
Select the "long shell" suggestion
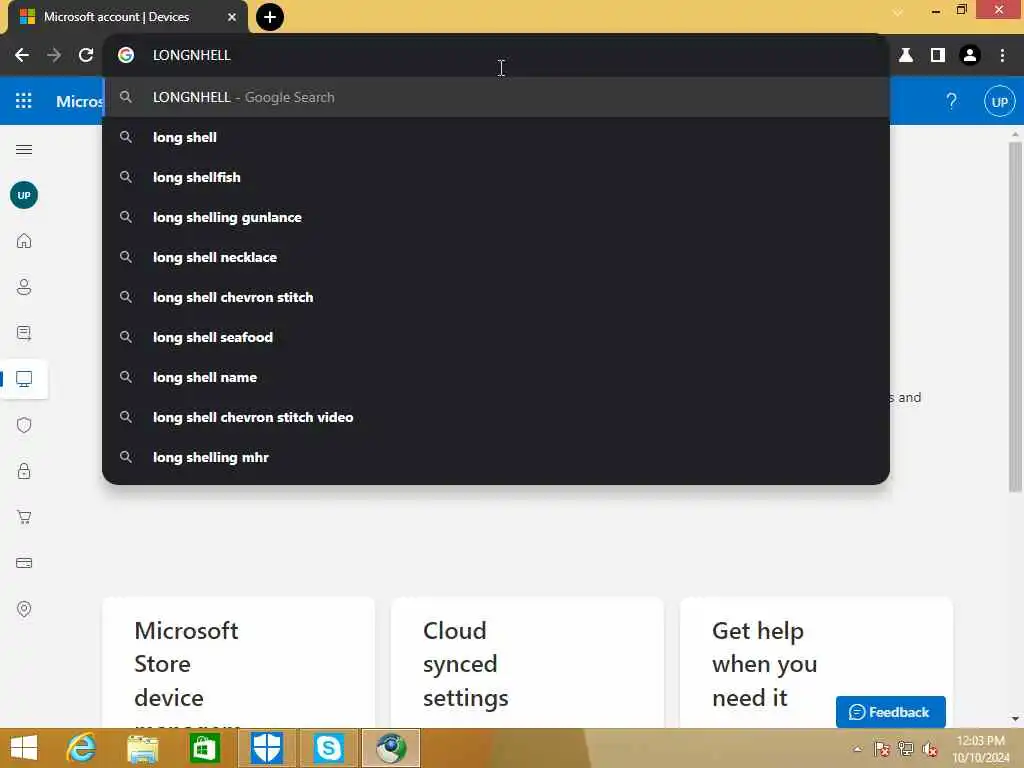click(496, 137)
